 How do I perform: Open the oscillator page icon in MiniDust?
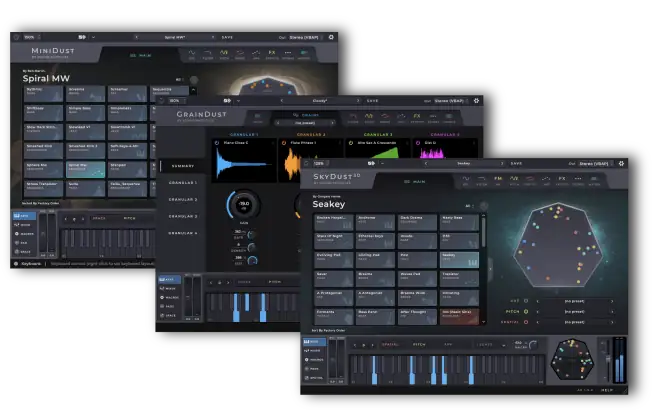click(192, 54)
